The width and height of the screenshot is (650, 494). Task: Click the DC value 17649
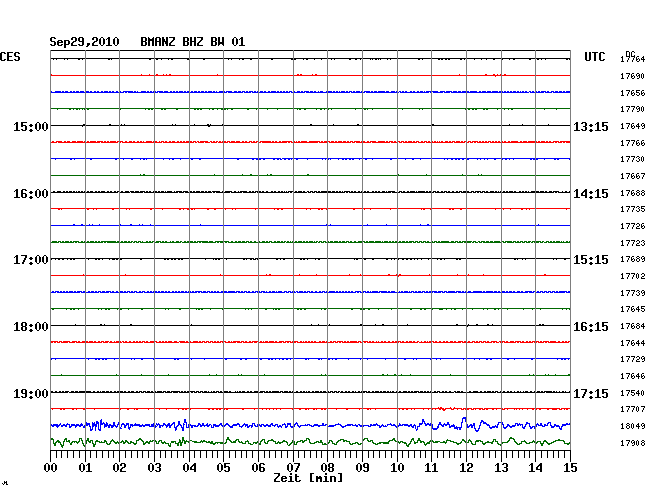[x=633, y=126]
